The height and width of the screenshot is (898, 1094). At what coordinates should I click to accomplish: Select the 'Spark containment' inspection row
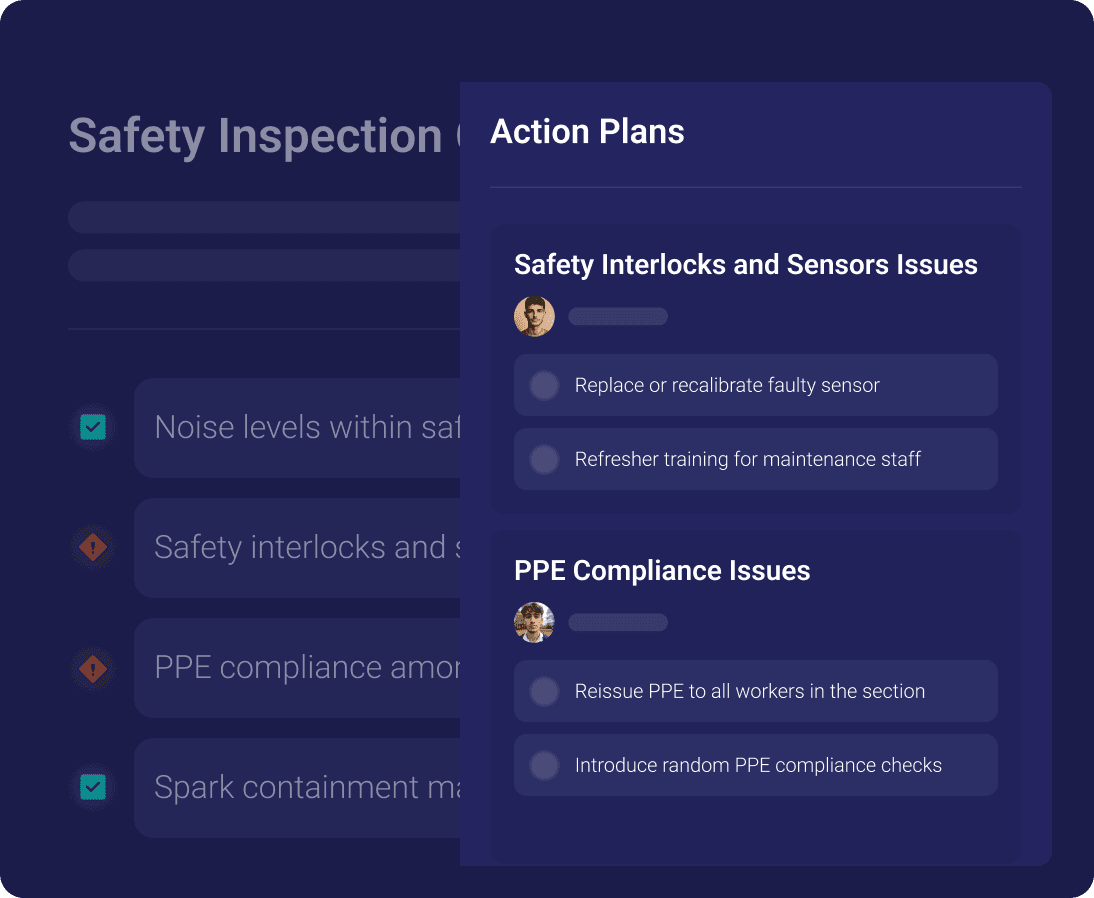(300, 788)
